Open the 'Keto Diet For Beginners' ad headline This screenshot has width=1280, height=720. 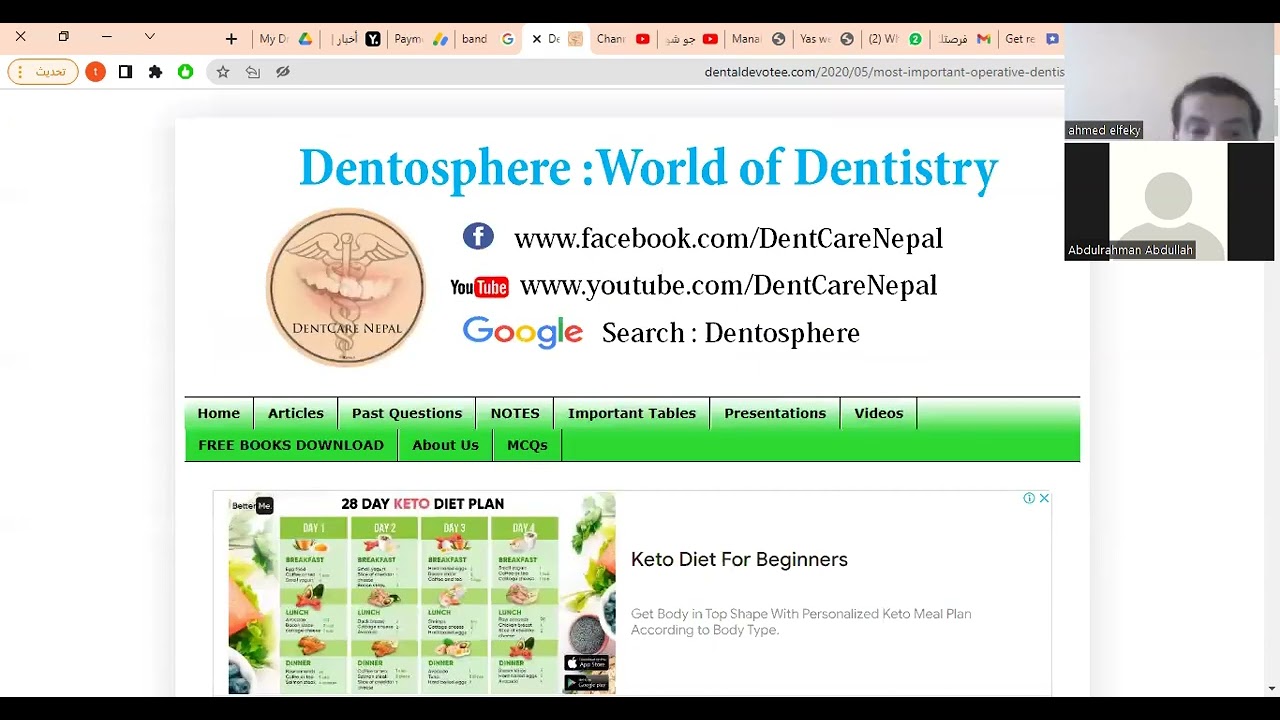pyautogui.click(x=739, y=559)
